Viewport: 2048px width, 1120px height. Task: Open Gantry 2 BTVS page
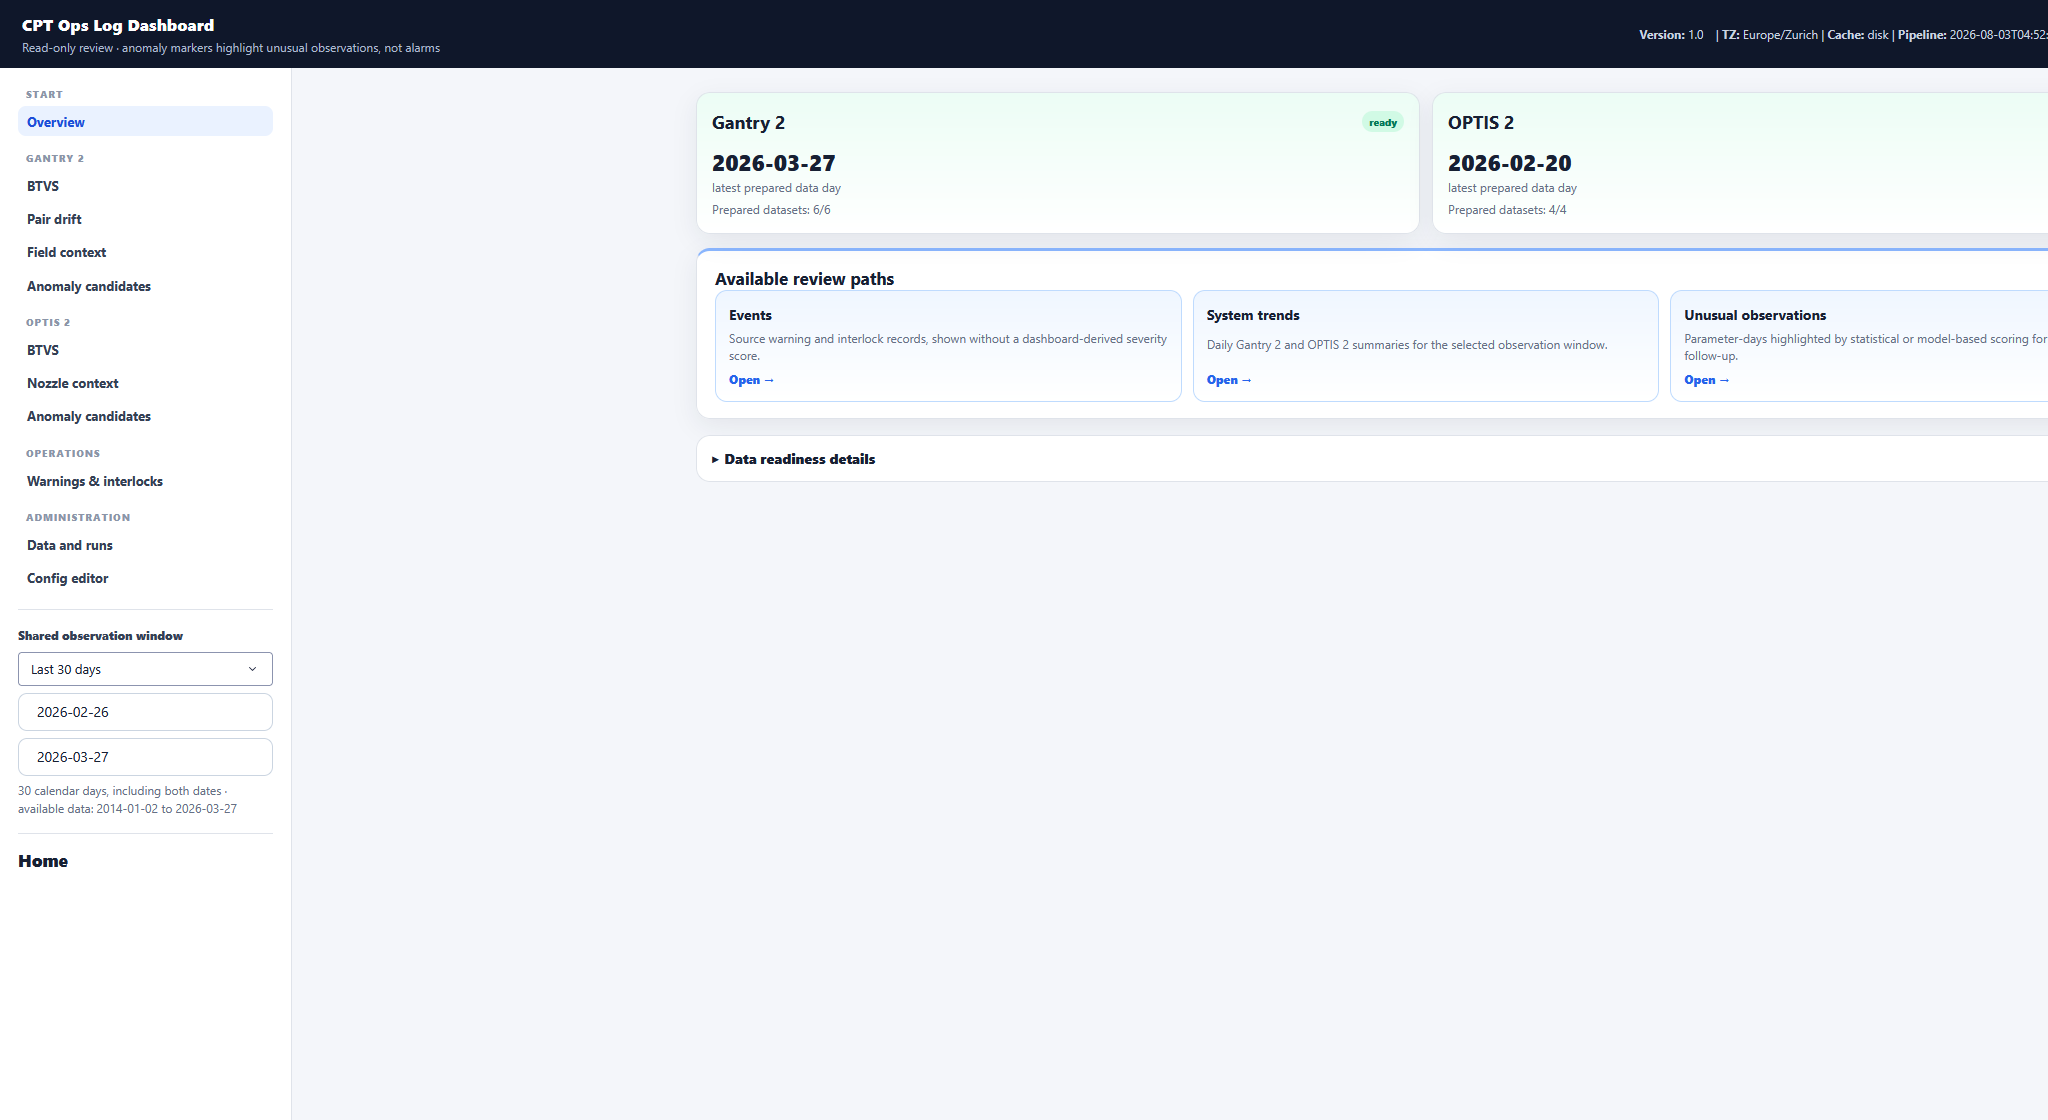(145, 186)
